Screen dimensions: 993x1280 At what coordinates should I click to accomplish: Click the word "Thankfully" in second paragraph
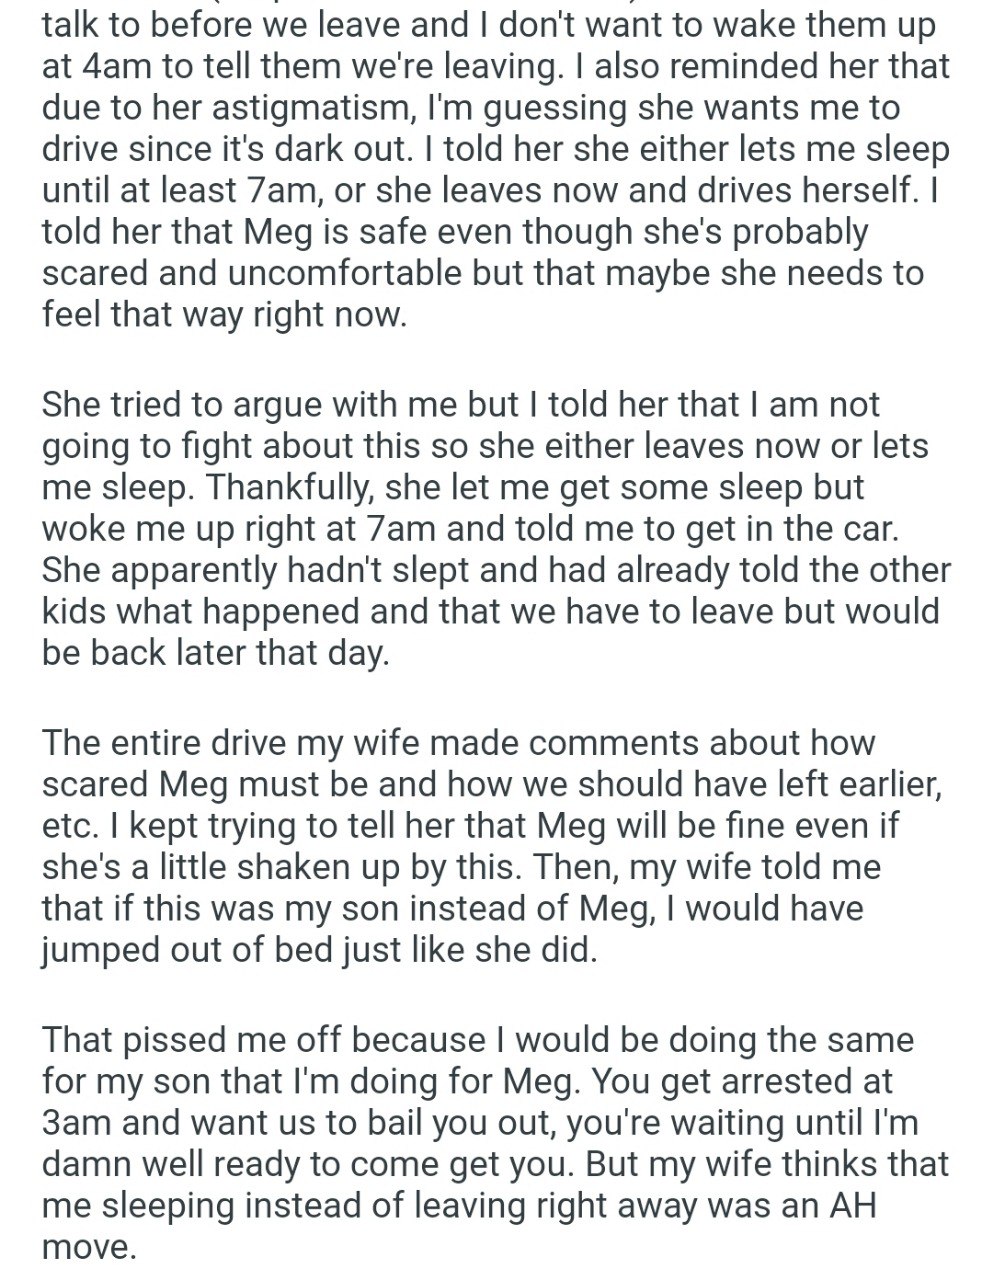(x=287, y=489)
